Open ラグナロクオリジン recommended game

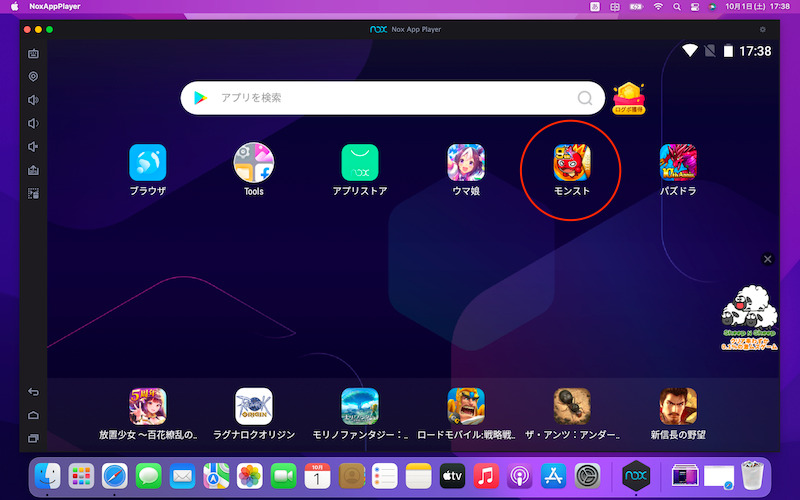tap(254, 406)
